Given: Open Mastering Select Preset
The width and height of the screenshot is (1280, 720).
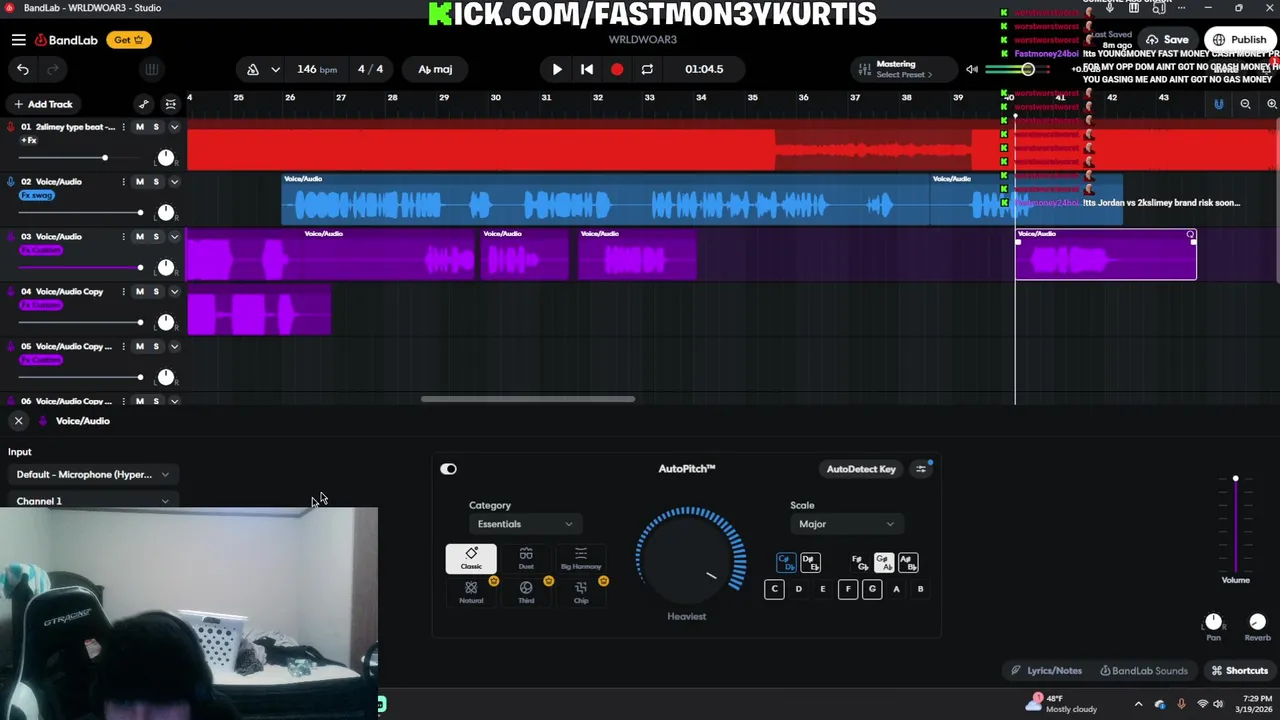Looking at the screenshot, I should (x=903, y=69).
